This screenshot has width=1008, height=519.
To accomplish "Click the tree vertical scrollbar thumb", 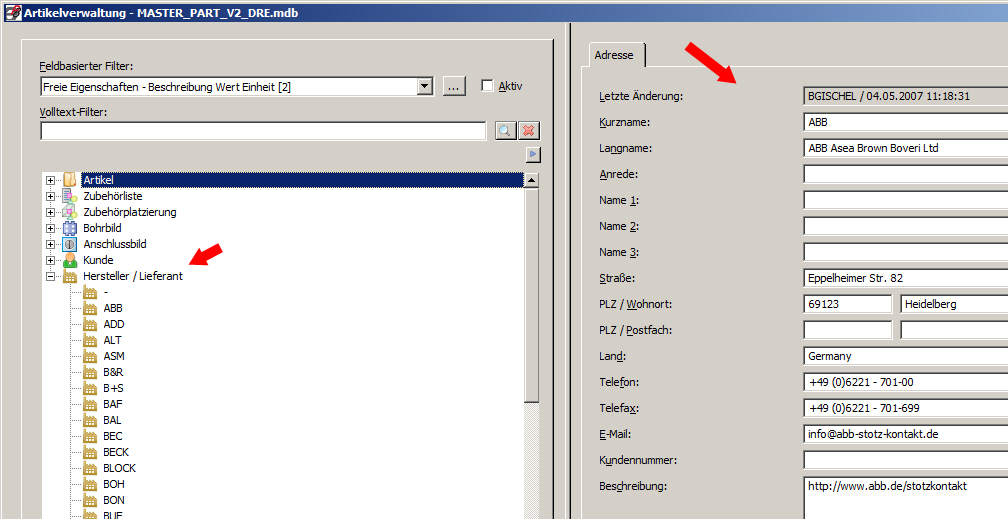I will click(x=532, y=296).
